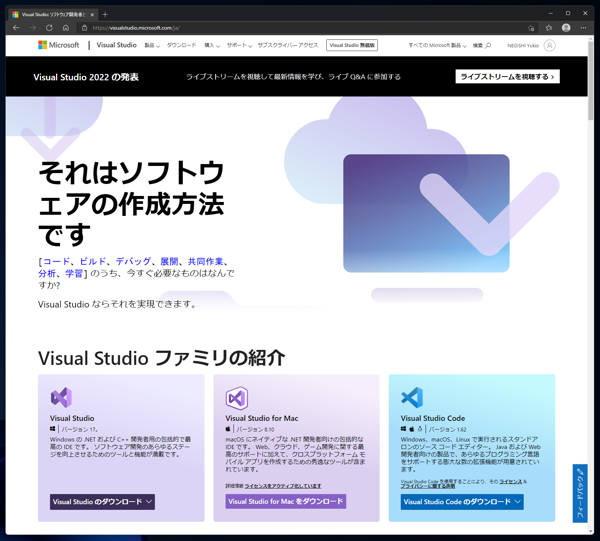Click the Visual Studio for Mac card title
The image size is (600, 541).
tap(262, 418)
